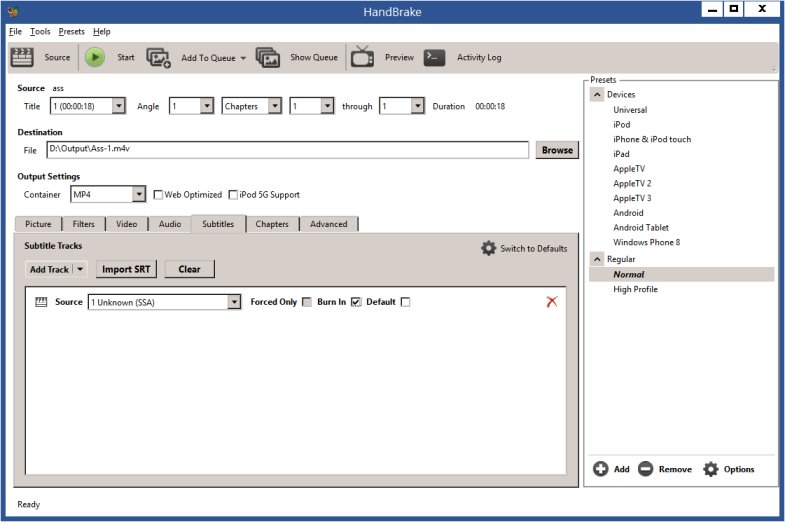Open the File menu
The width and height of the screenshot is (785, 522).
16,32
